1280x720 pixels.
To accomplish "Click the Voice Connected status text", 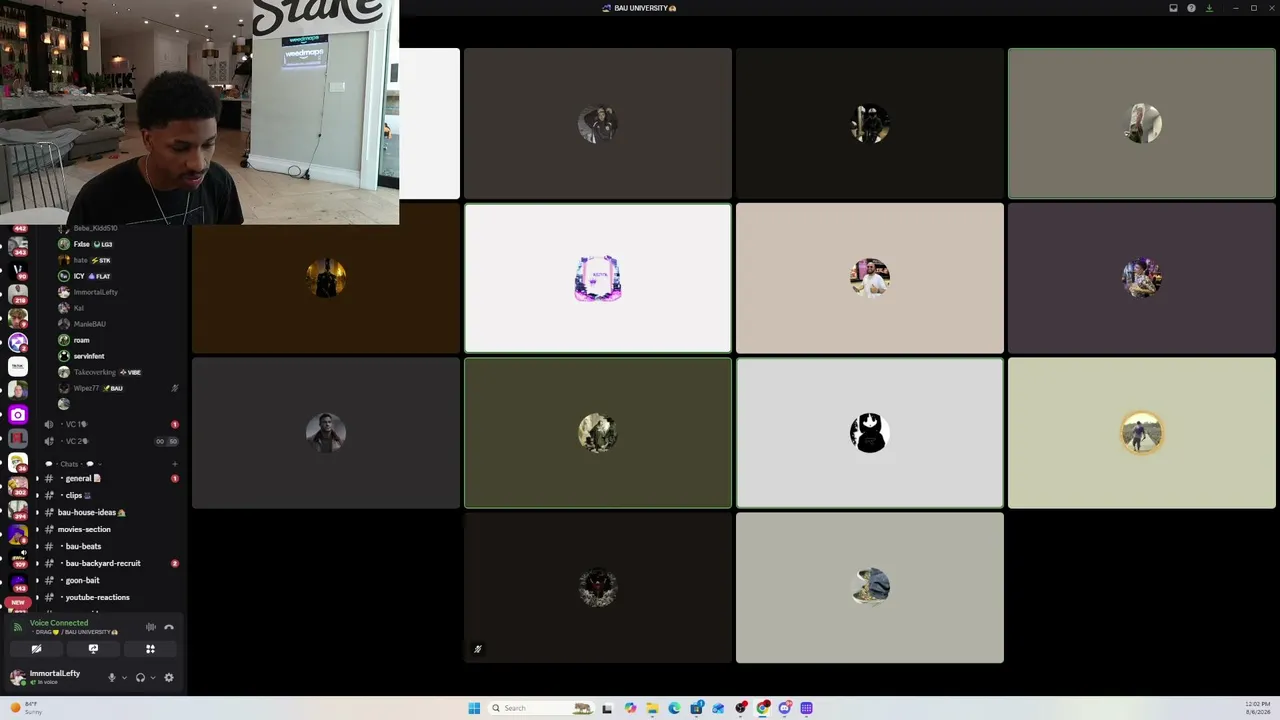I will click(x=59, y=623).
